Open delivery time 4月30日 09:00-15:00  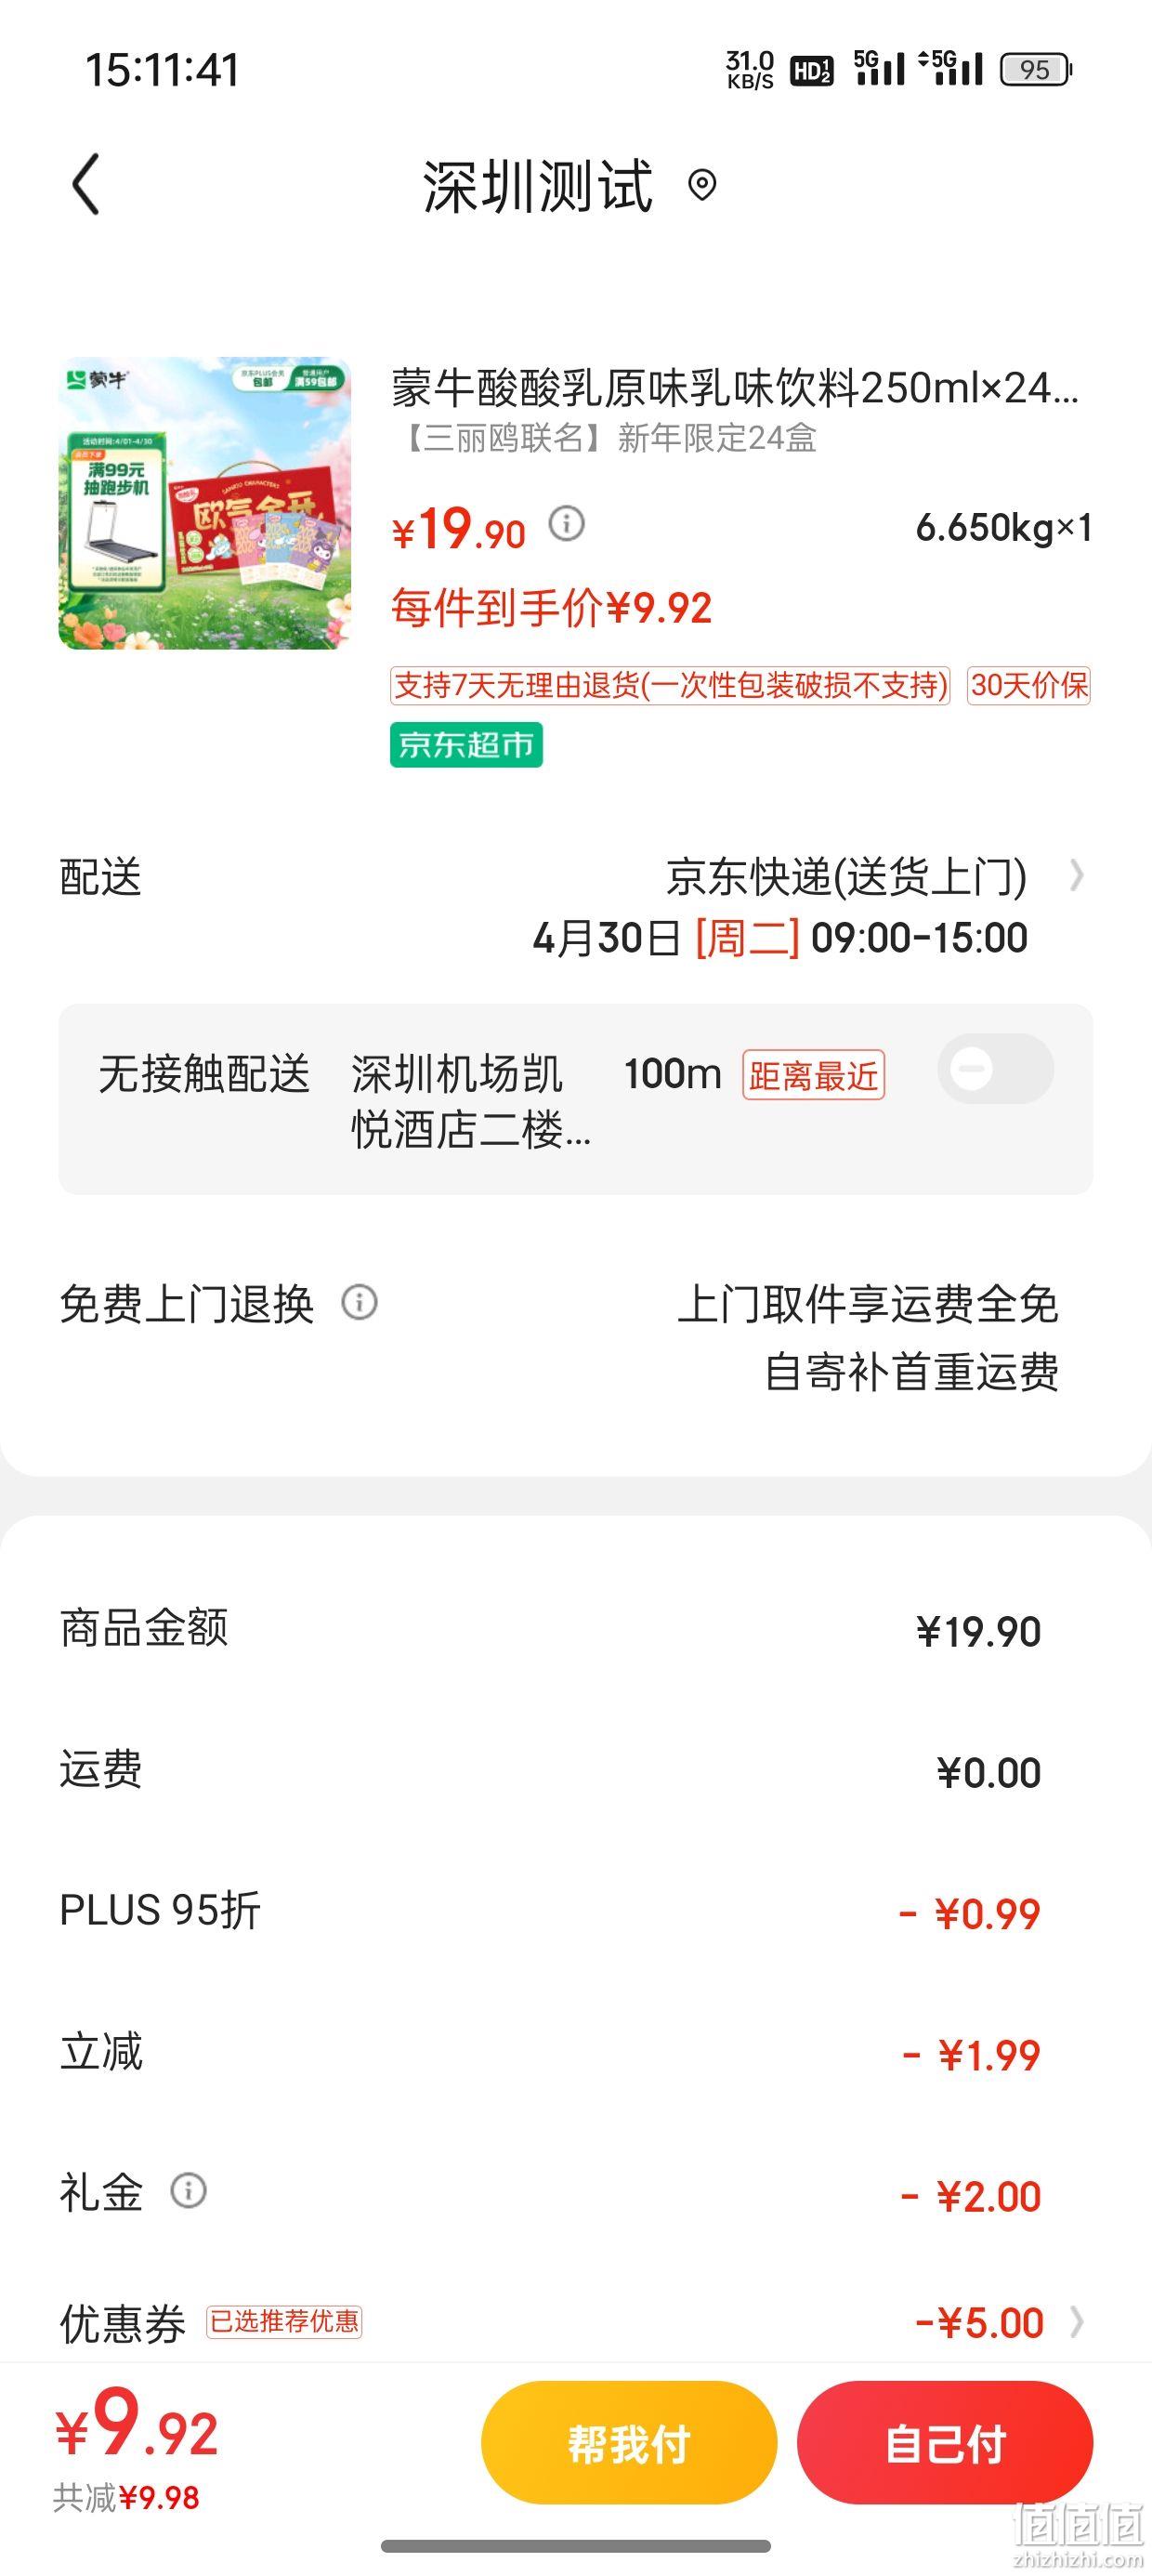coord(780,938)
